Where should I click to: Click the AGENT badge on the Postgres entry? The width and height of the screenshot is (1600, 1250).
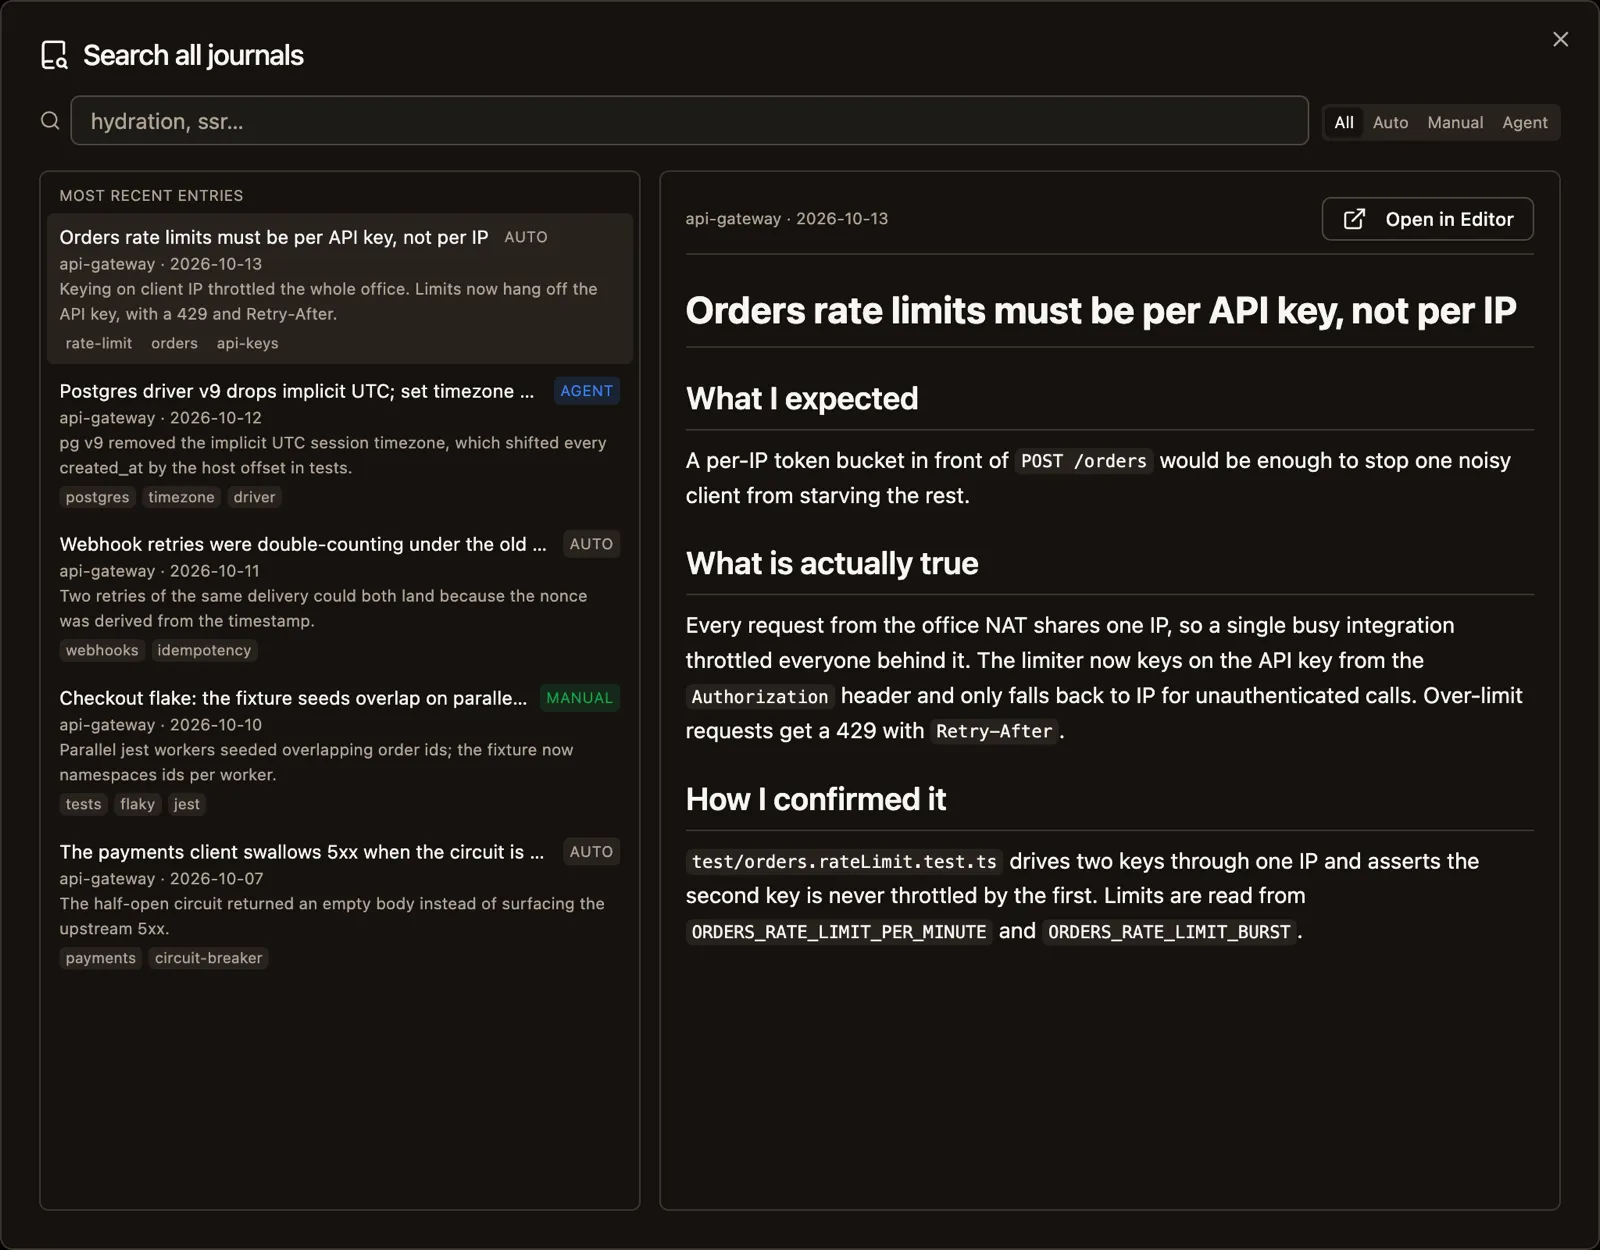point(586,391)
